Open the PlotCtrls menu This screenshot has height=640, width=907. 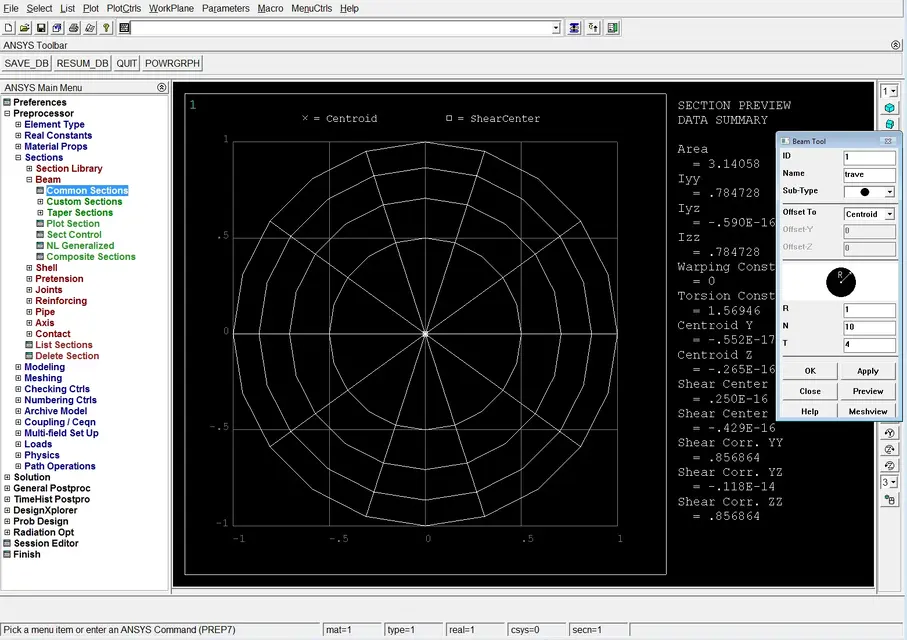[124, 8]
